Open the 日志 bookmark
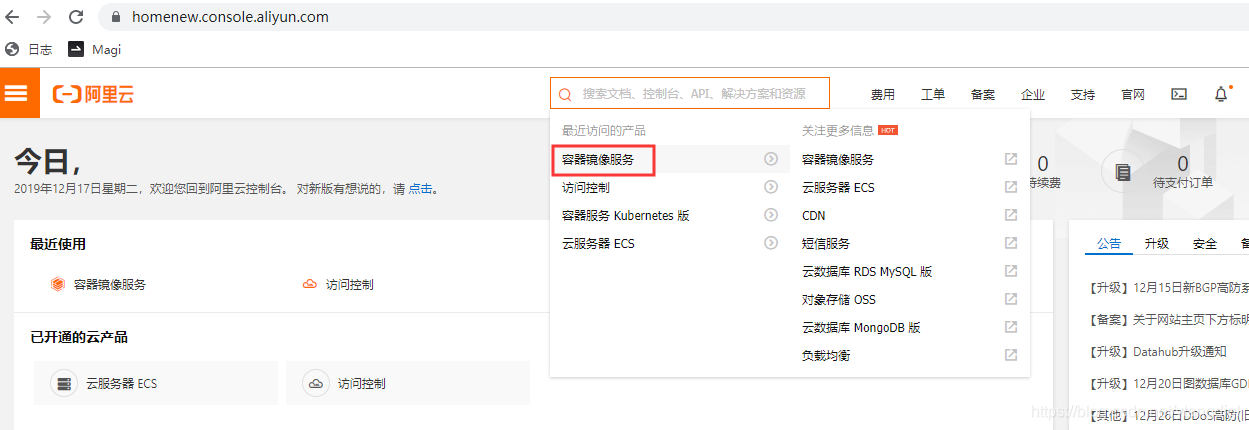This screenshot has height=430, width=1249. pos(29,49)
